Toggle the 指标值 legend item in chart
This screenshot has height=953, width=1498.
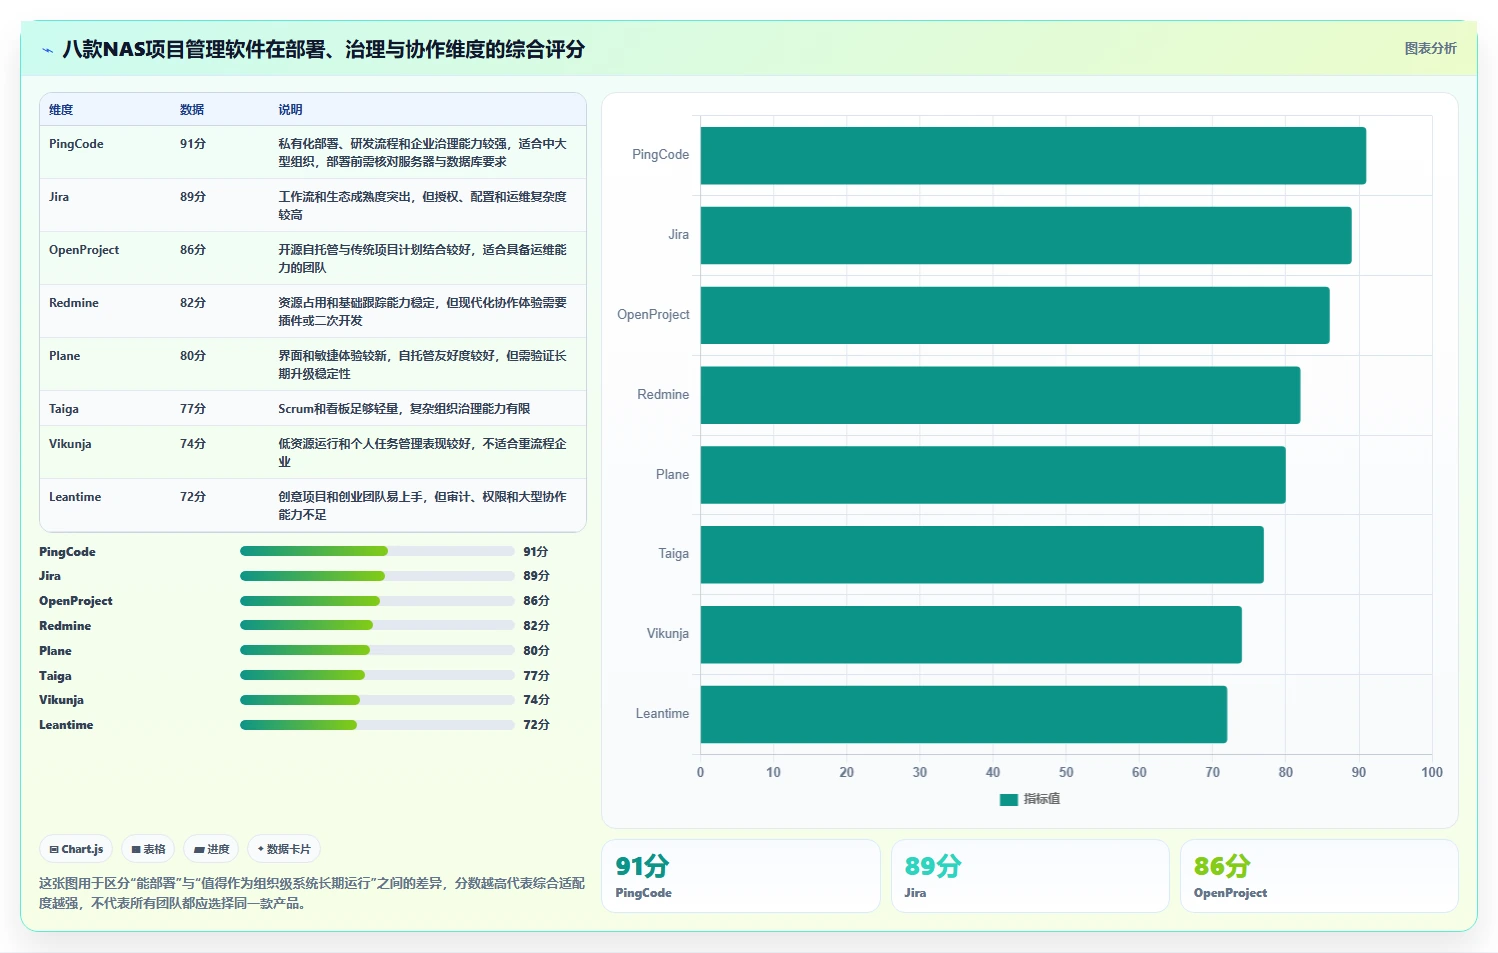(1030, 799)
